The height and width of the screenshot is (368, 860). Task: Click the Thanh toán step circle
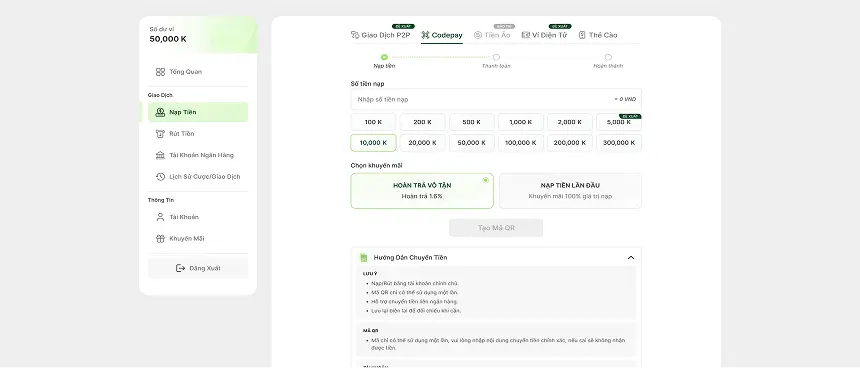click(496, 57)
